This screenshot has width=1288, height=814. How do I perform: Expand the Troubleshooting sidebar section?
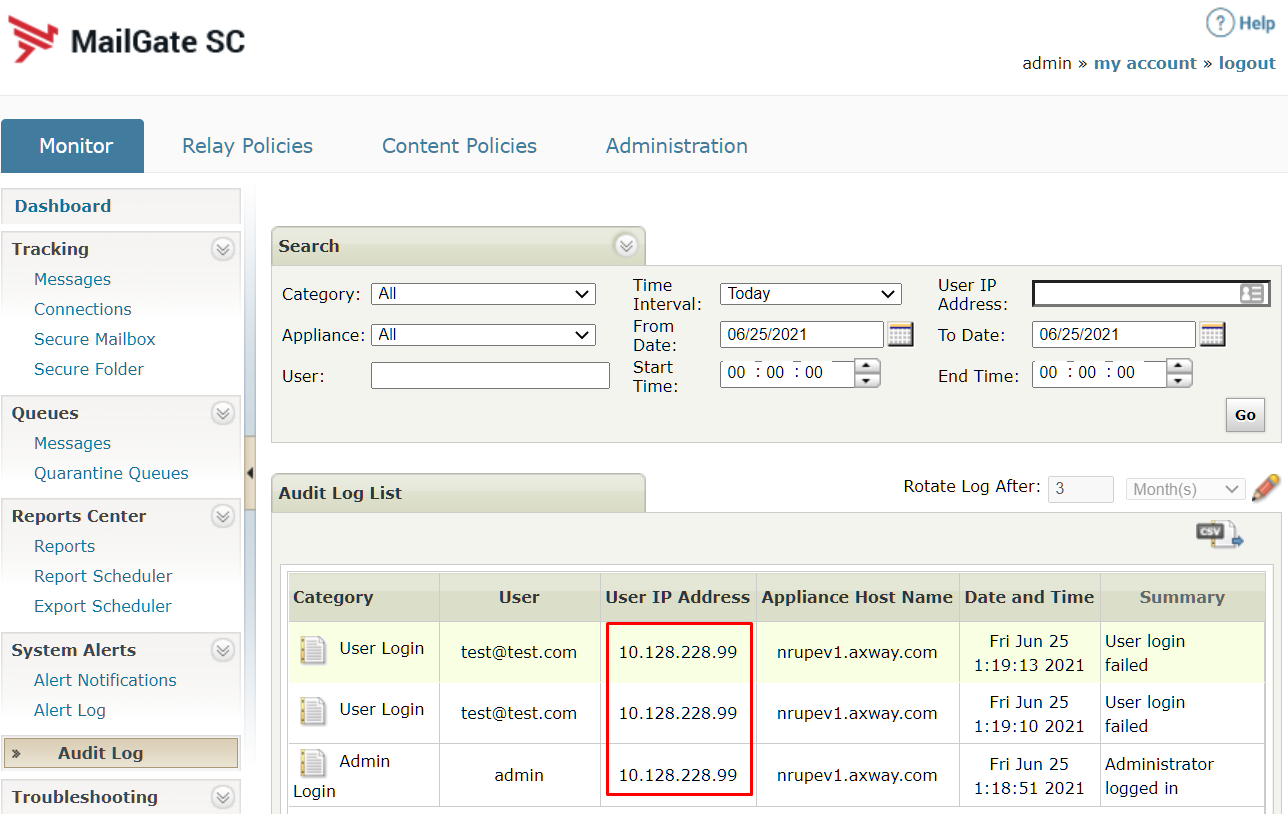pos(223,797)
